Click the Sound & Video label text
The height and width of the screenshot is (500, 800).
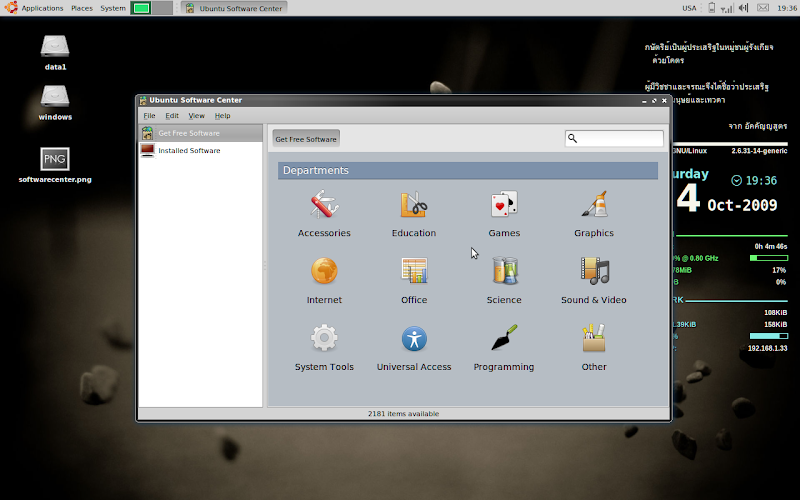594,300
